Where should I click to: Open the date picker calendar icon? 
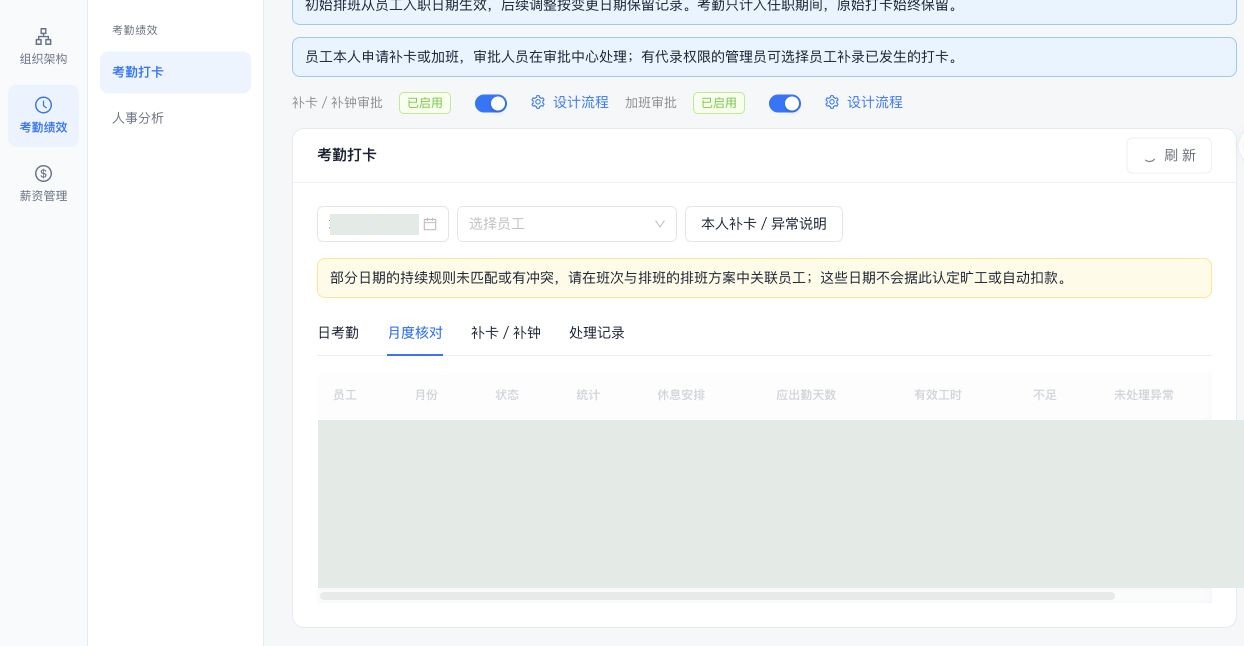(430, 224)
